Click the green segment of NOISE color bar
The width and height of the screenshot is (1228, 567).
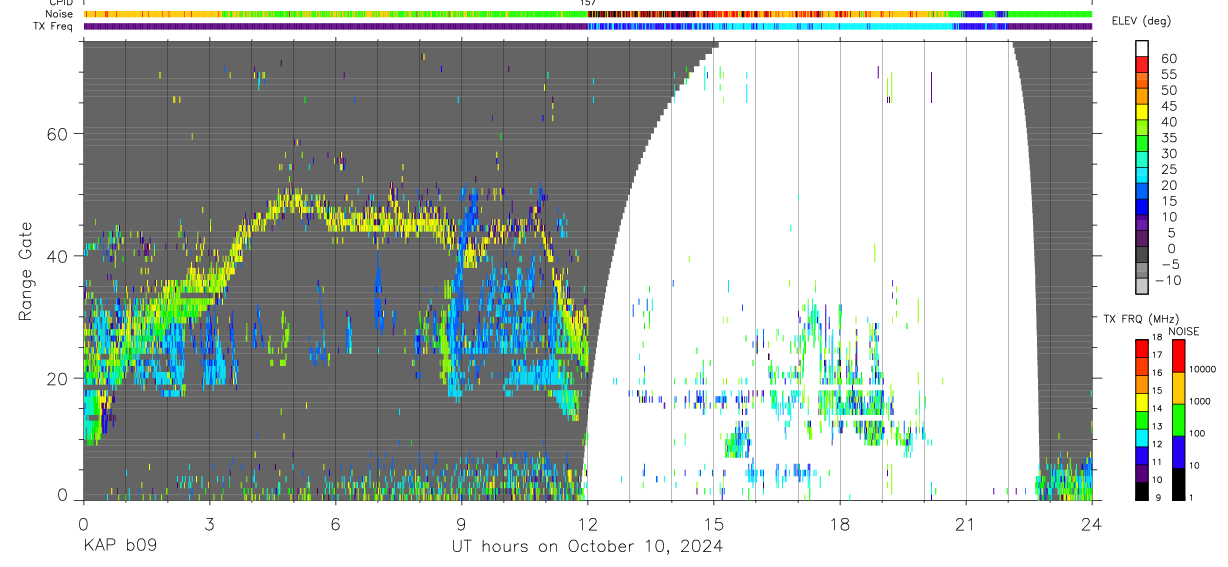pyautogui.click(x=1179, y=419)
